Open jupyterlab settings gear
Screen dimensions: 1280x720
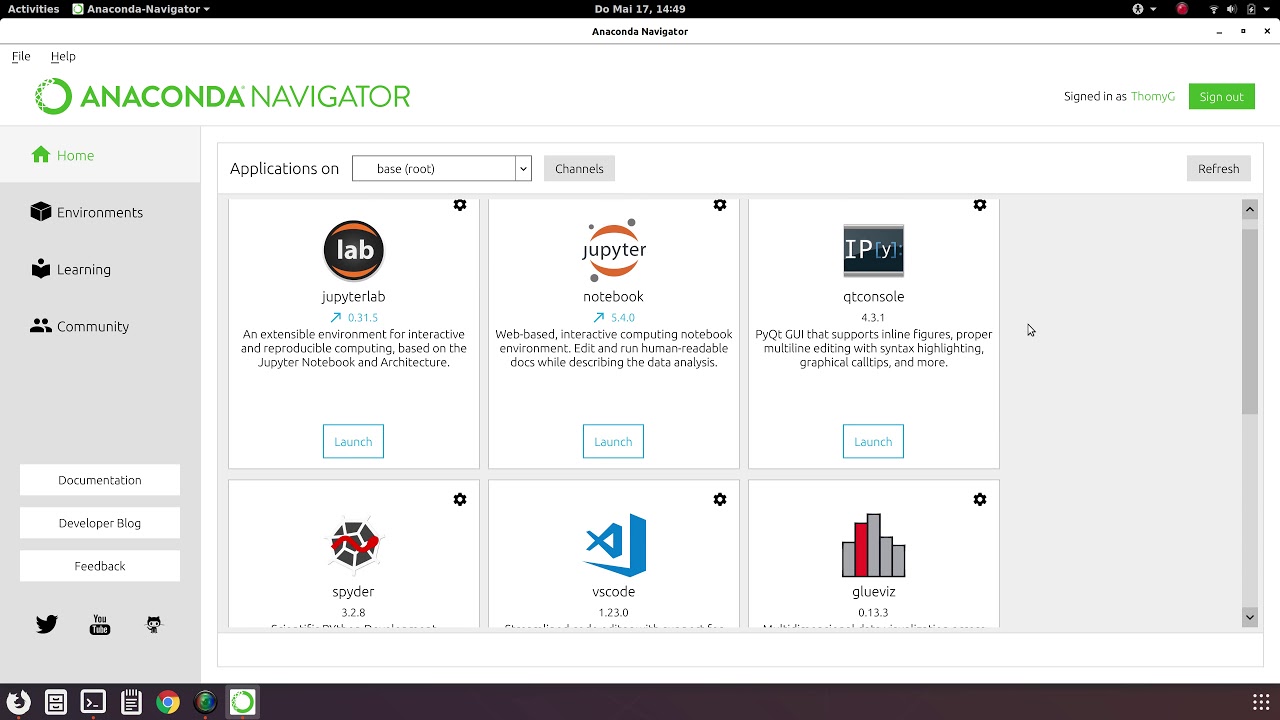pyautogui.click(x=460, y=205)
